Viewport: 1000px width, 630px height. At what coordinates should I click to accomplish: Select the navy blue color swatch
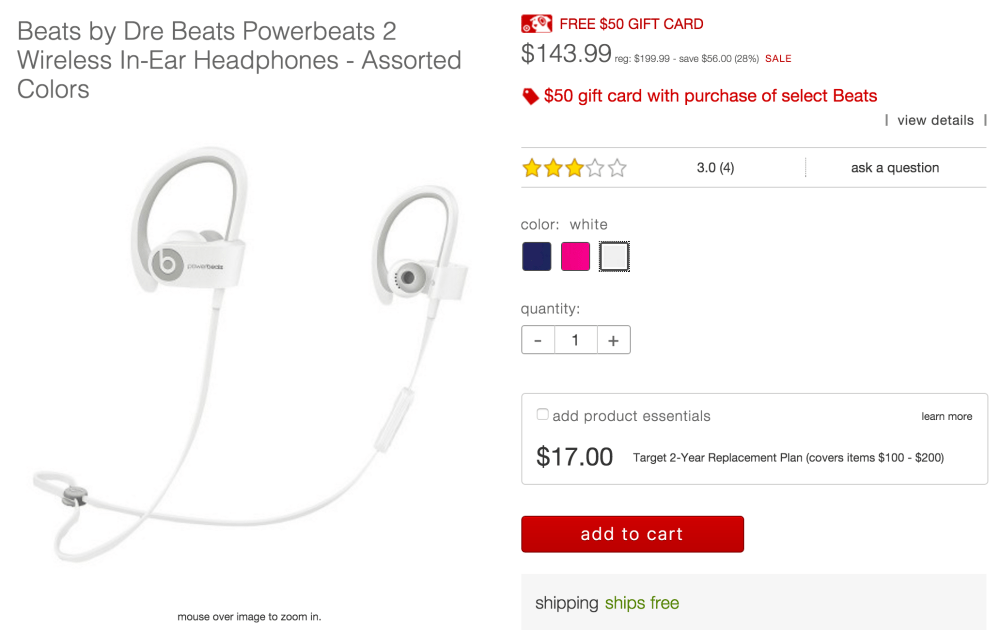(536, 256)
